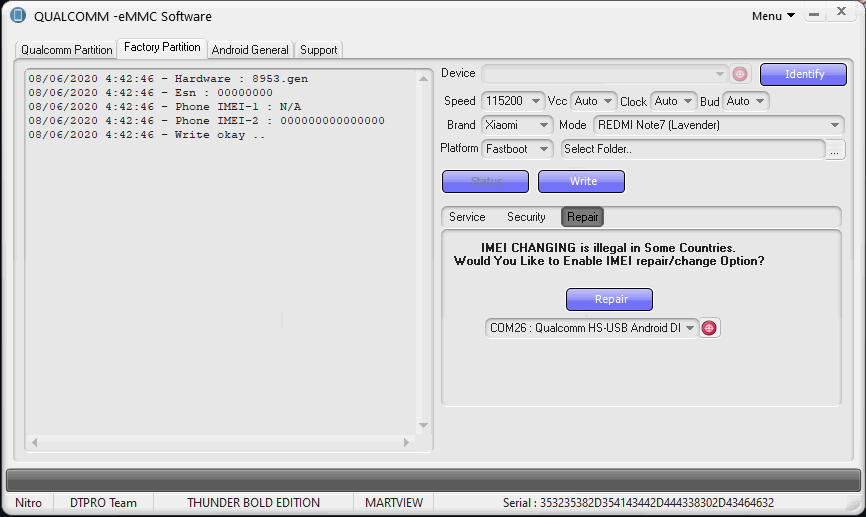Screen dimensions: 866x517
Task: Click the Status button
Action: click(485, 181)
